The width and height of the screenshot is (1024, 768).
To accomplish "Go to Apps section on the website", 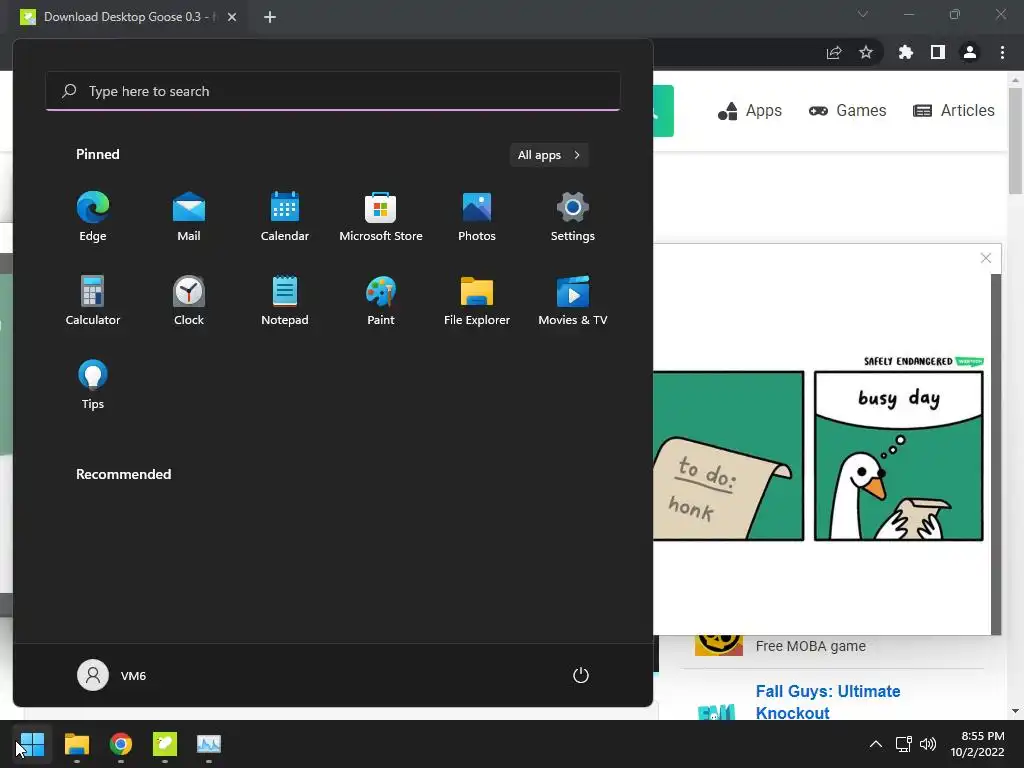I will point(750,110).
